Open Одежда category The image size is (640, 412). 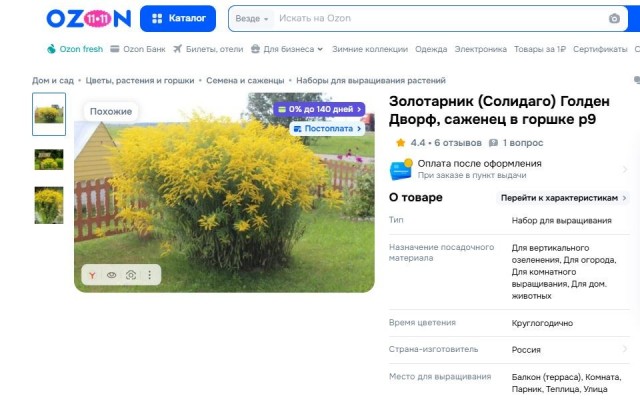tap(431, 49)
